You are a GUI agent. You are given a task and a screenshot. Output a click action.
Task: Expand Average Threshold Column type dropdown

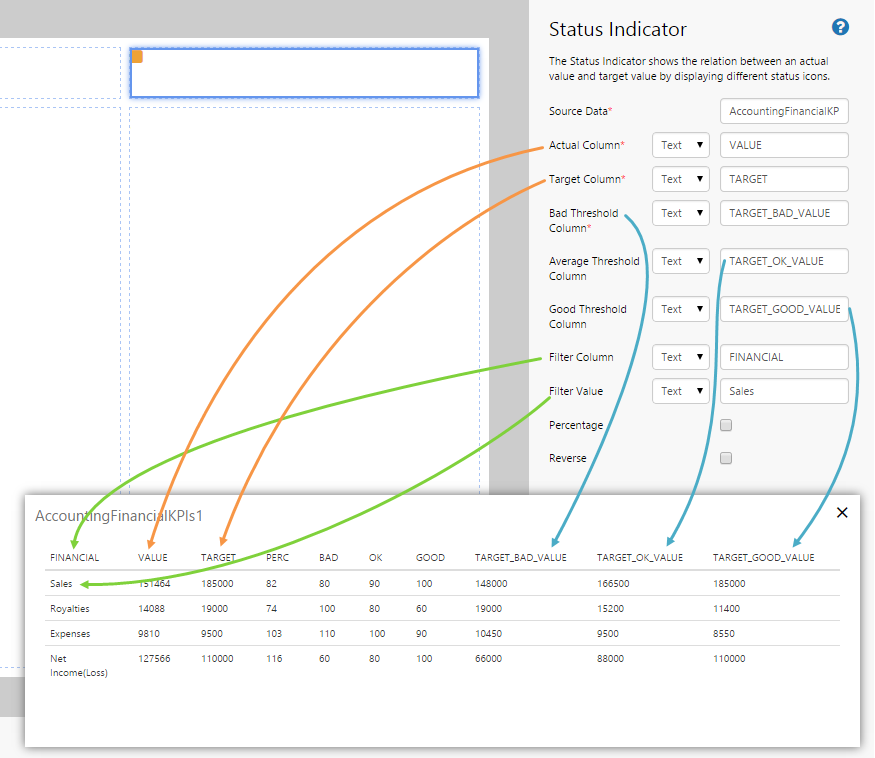[x=680, y=261]
